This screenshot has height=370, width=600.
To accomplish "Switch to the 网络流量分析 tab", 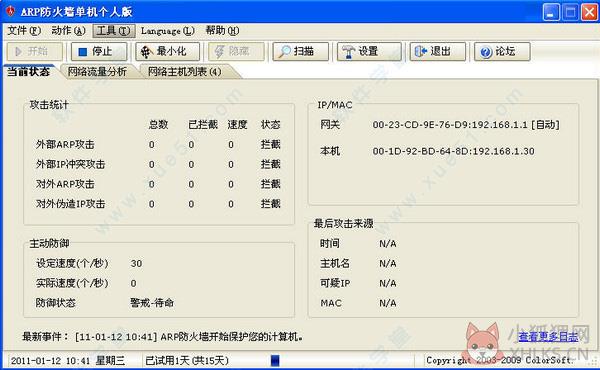I will (x=97, y=72).
